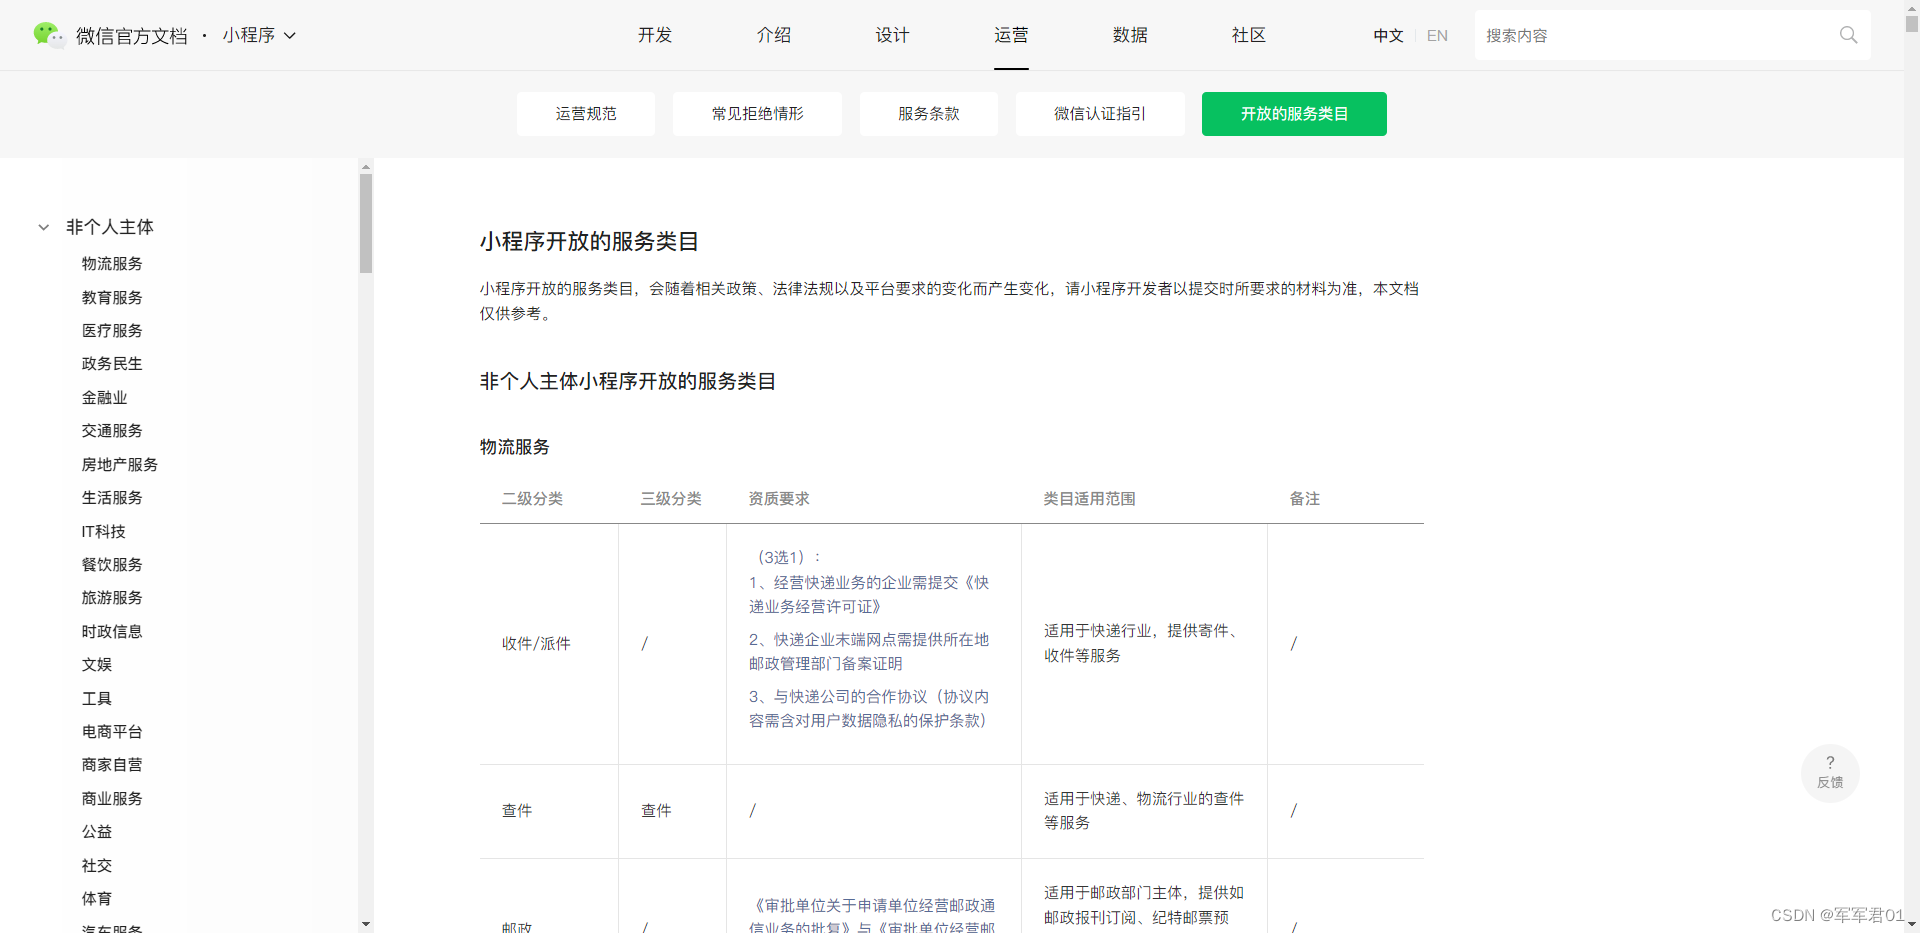Click 微信官方文档 site title
1920x933 pixels.
[132, 36]
